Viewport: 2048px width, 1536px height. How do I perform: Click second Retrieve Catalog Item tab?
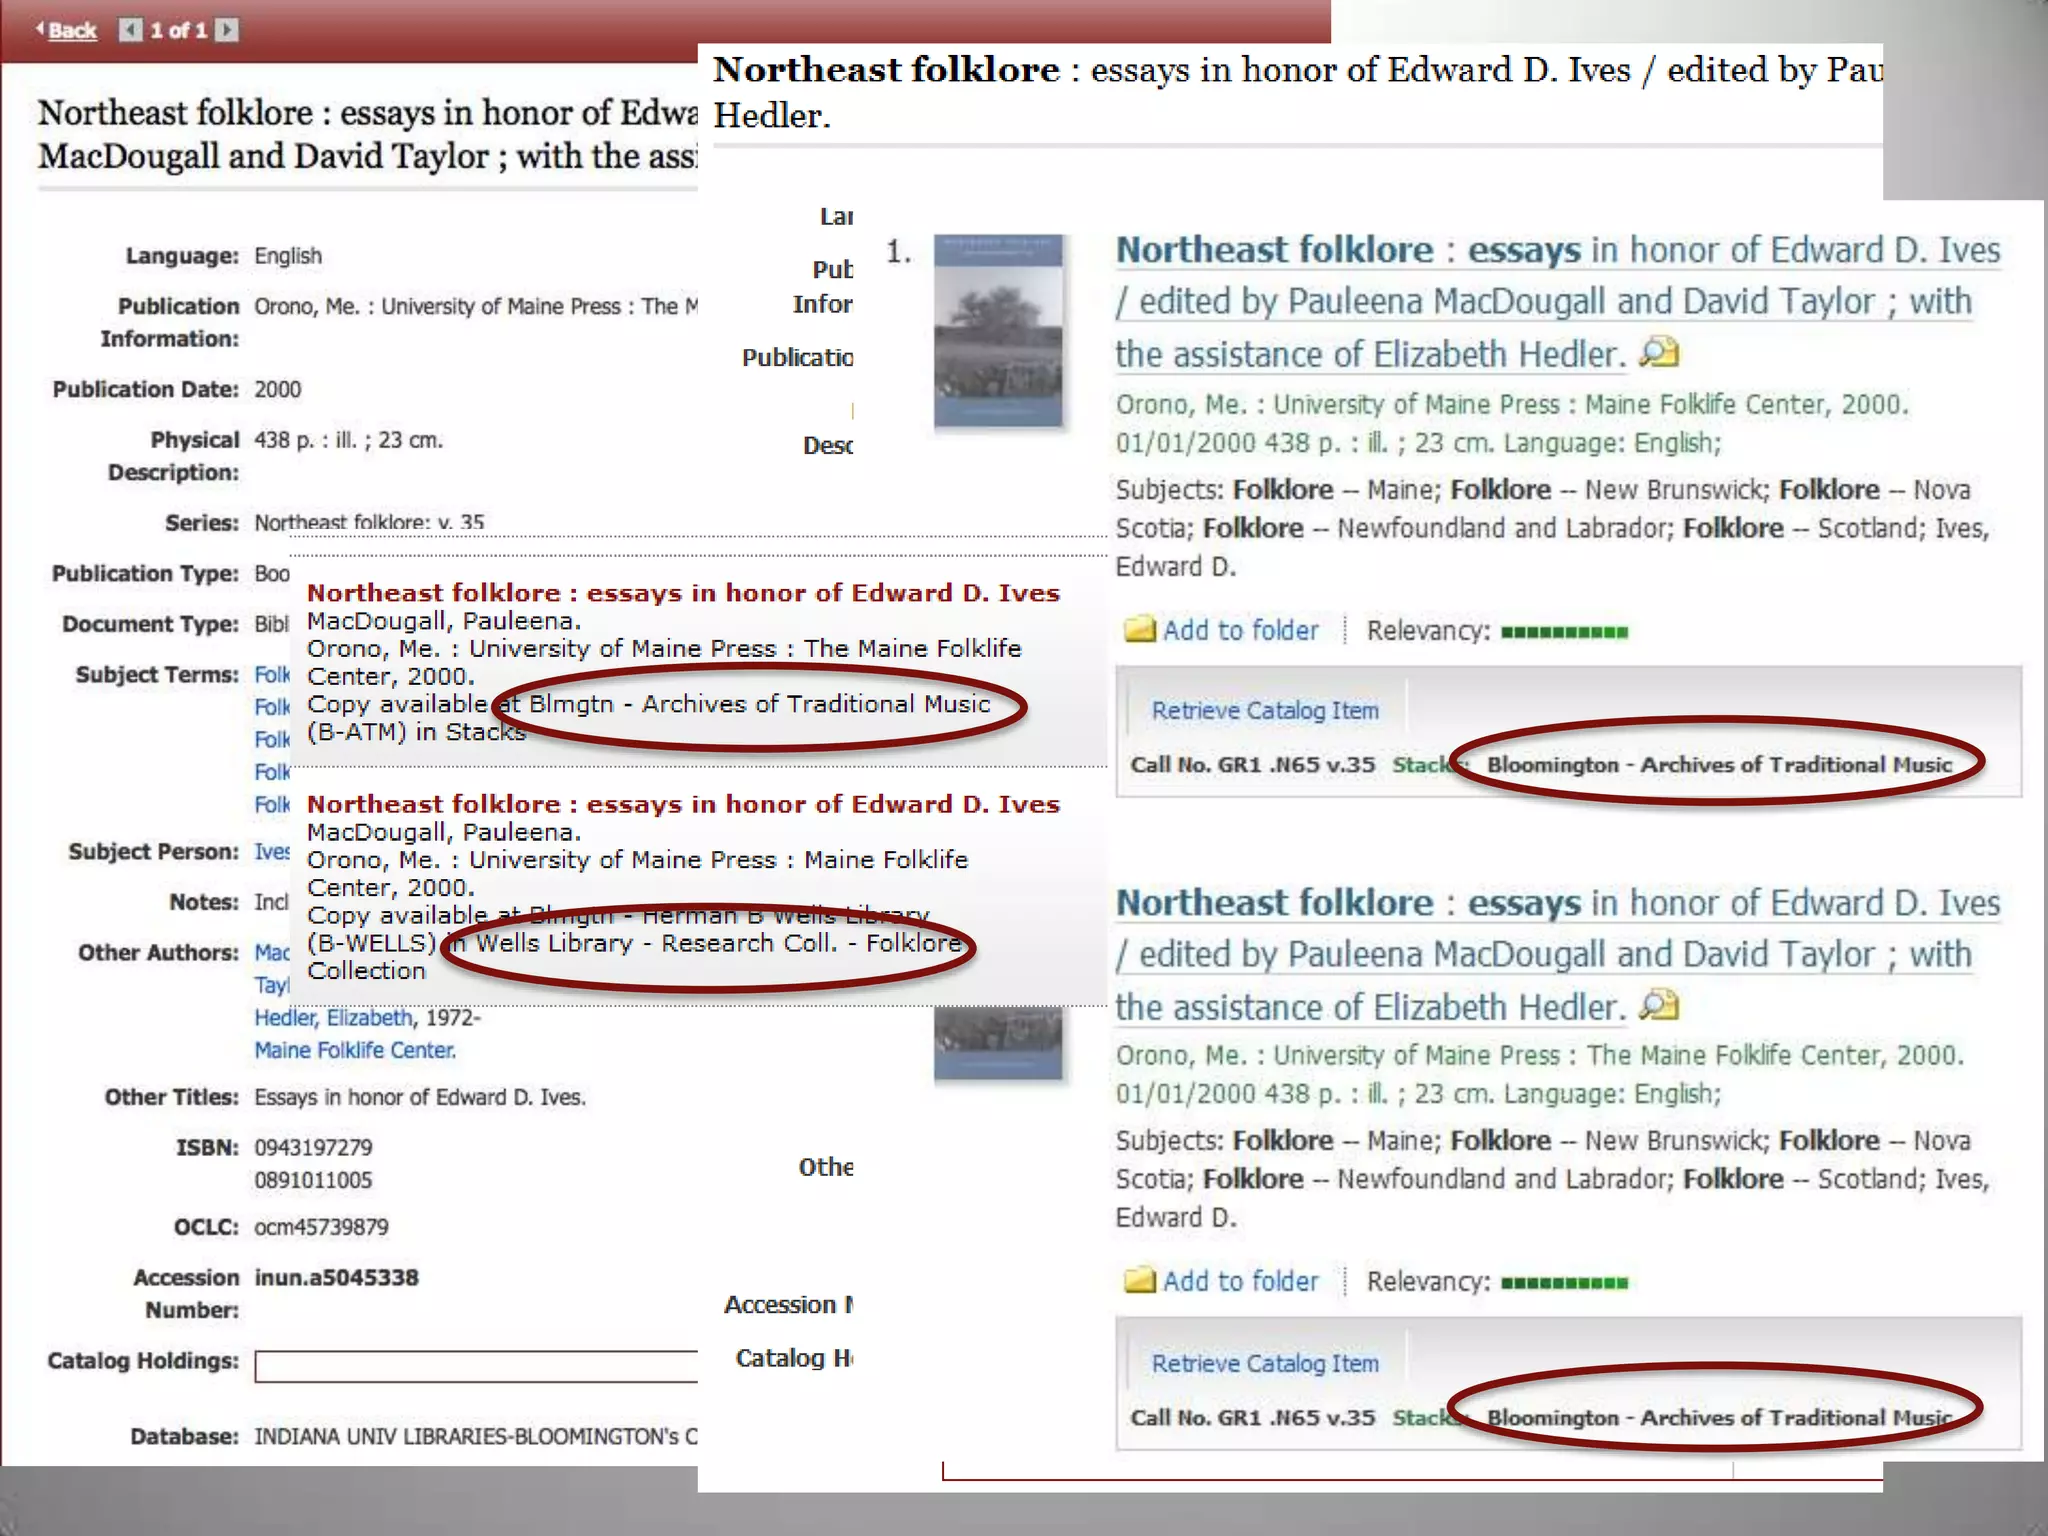click(1265, 1363)
